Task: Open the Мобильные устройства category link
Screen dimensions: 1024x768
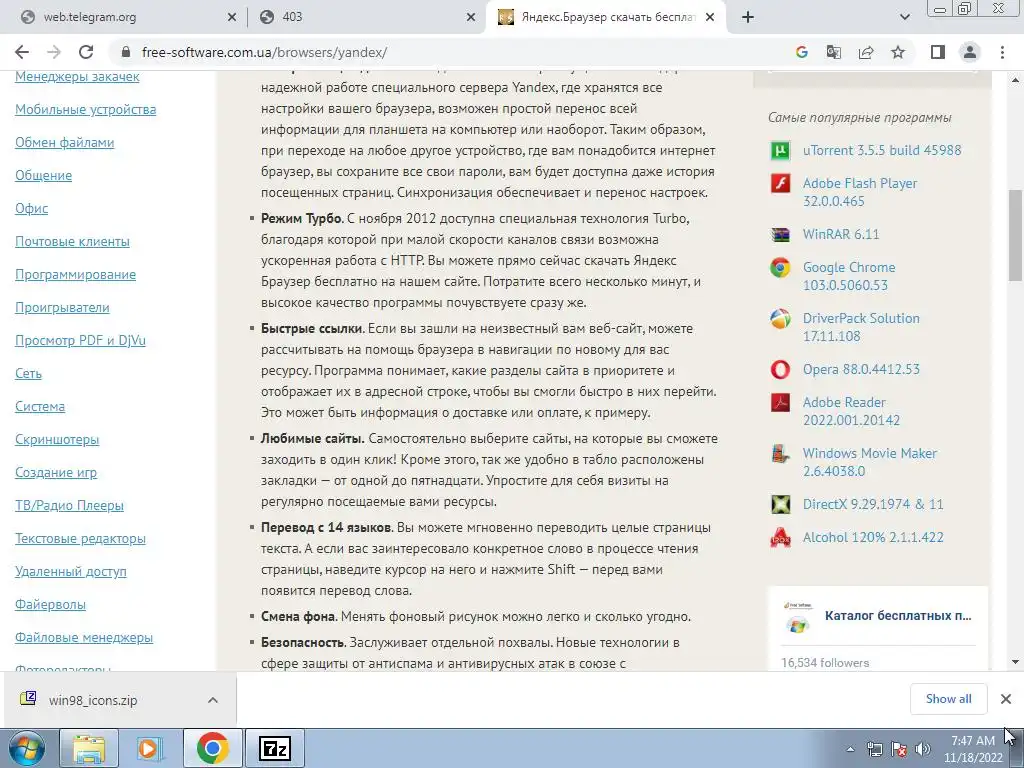Action: pos(86,110)
